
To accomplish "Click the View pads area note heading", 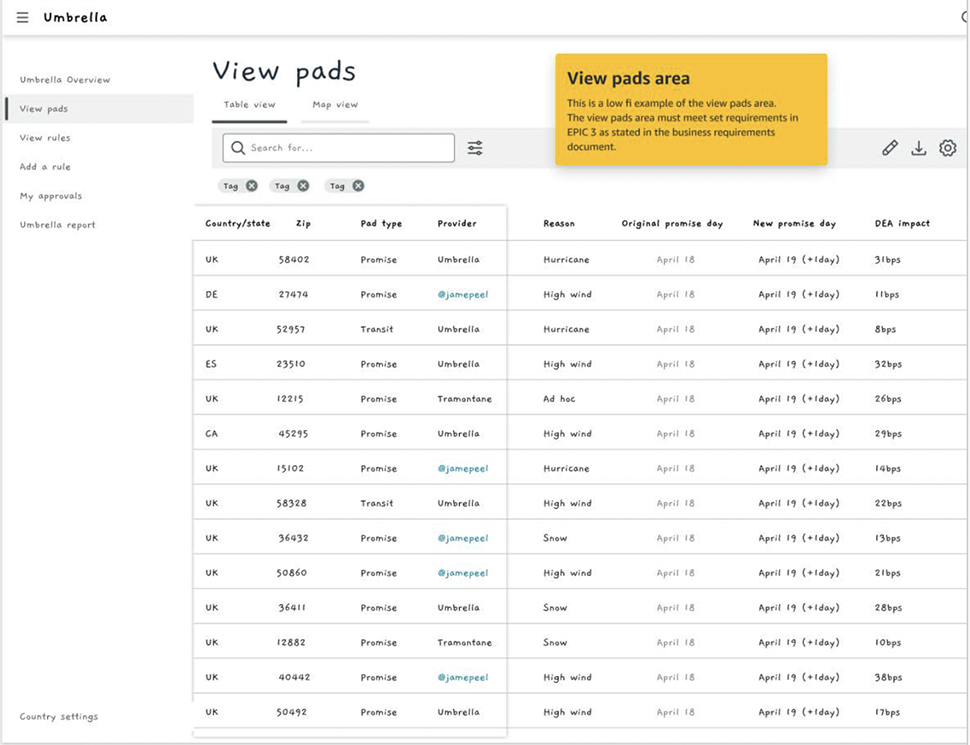I will [629, 79].
